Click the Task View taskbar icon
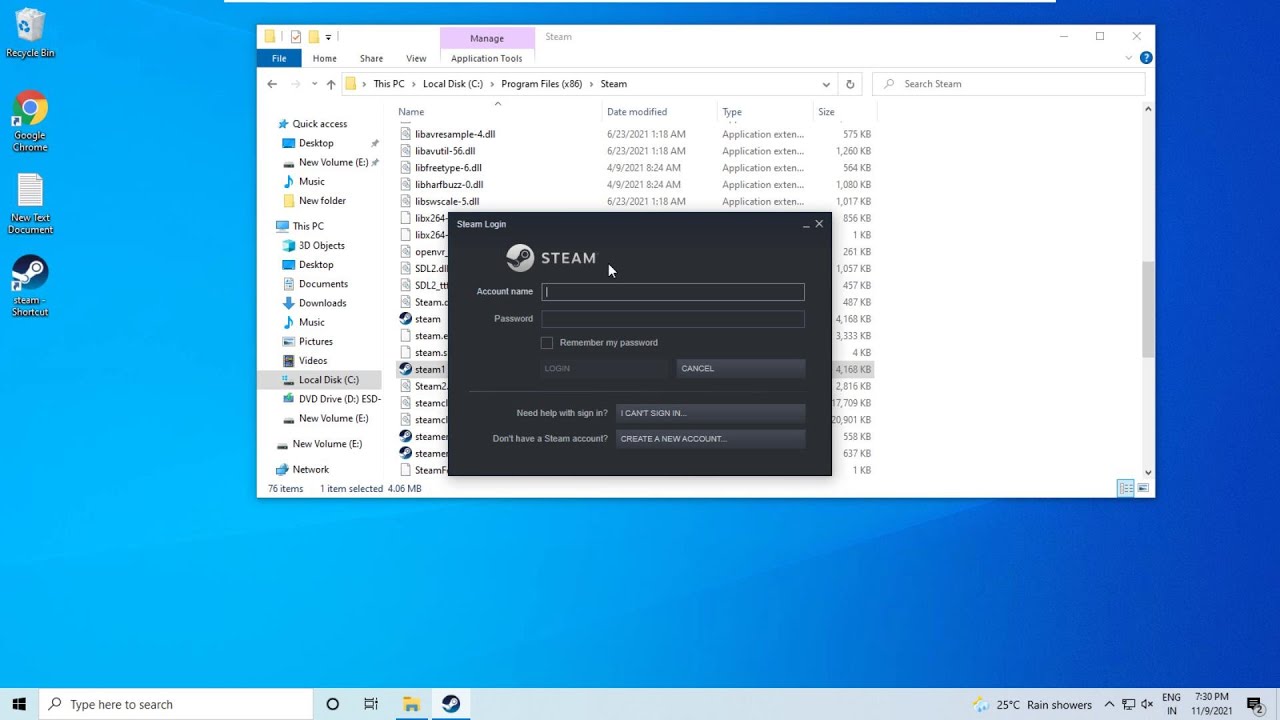 [371, 704]
